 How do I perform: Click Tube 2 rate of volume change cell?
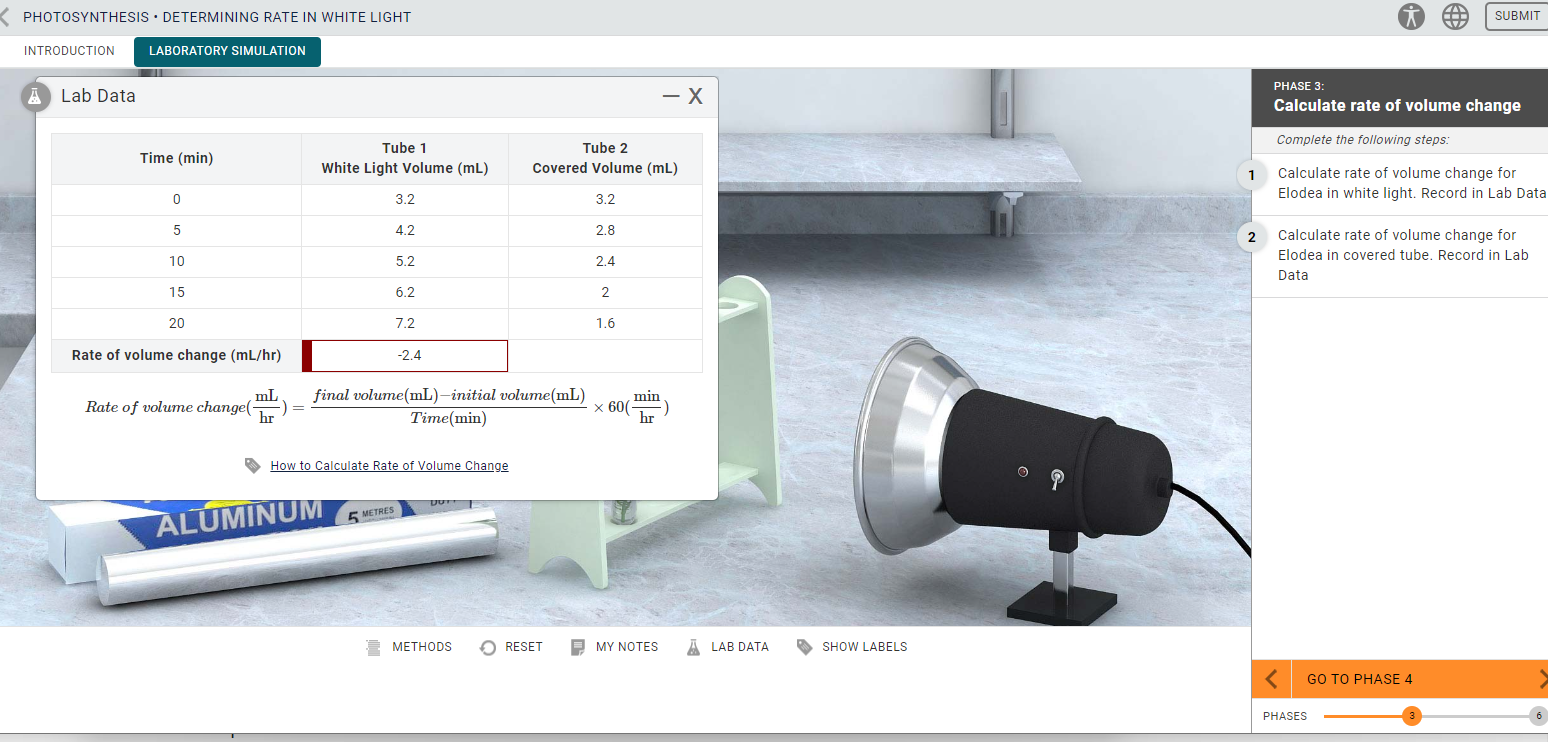[605, 355]
